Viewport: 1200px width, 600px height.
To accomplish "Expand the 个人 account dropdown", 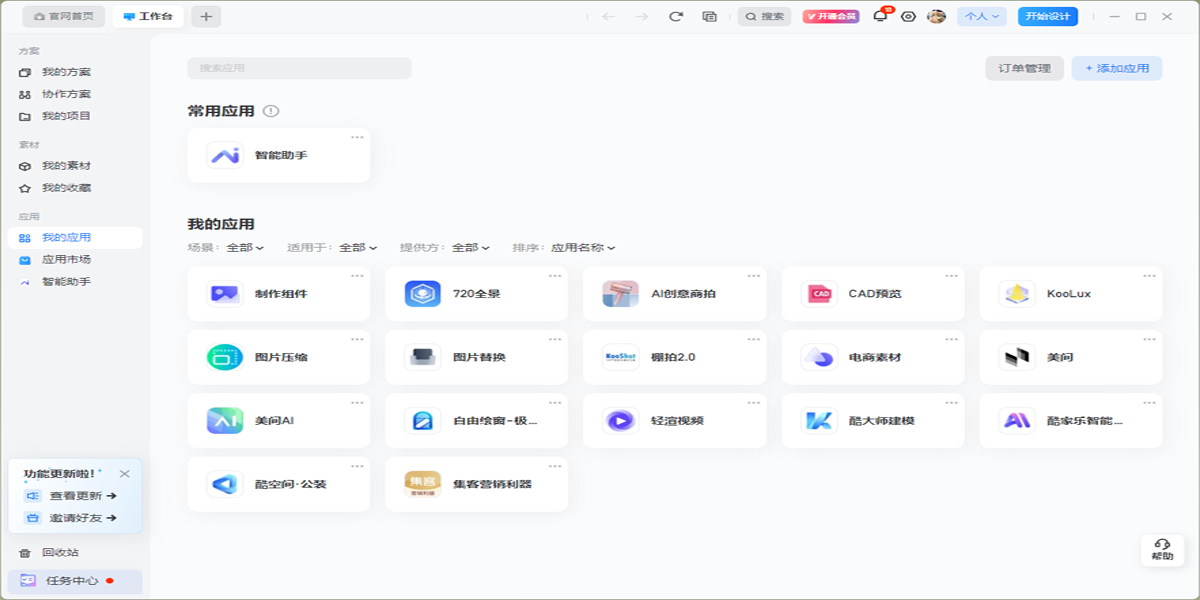I will click(x=982, y=17).
